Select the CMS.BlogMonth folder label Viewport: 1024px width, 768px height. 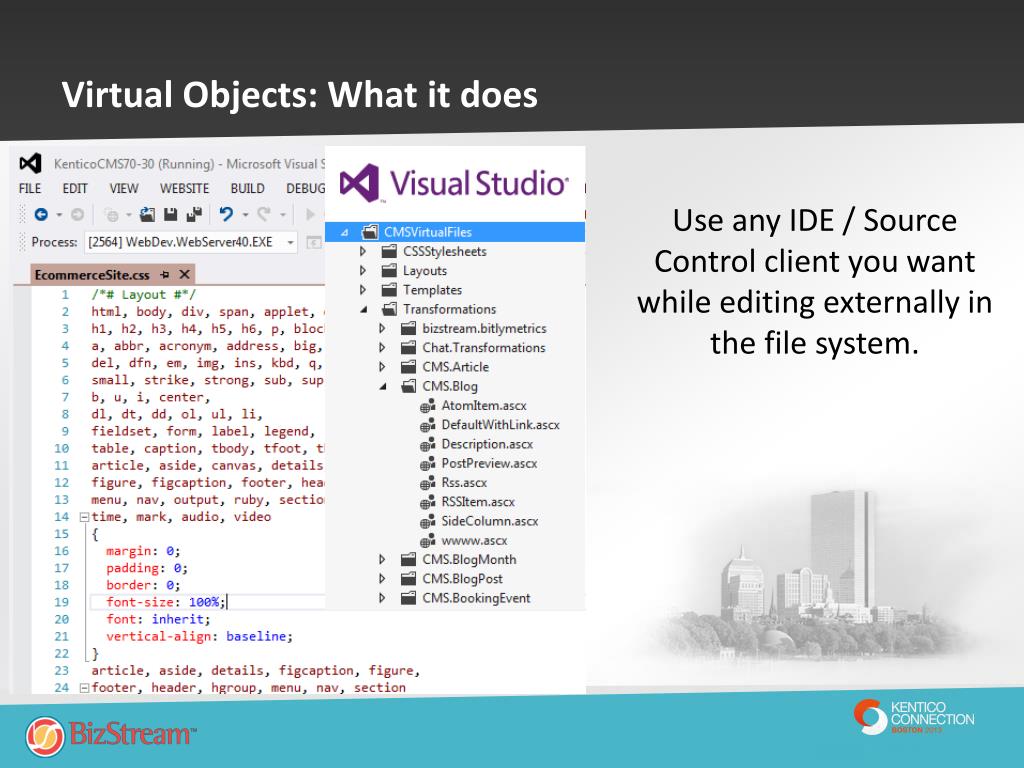tap(469, 560)
